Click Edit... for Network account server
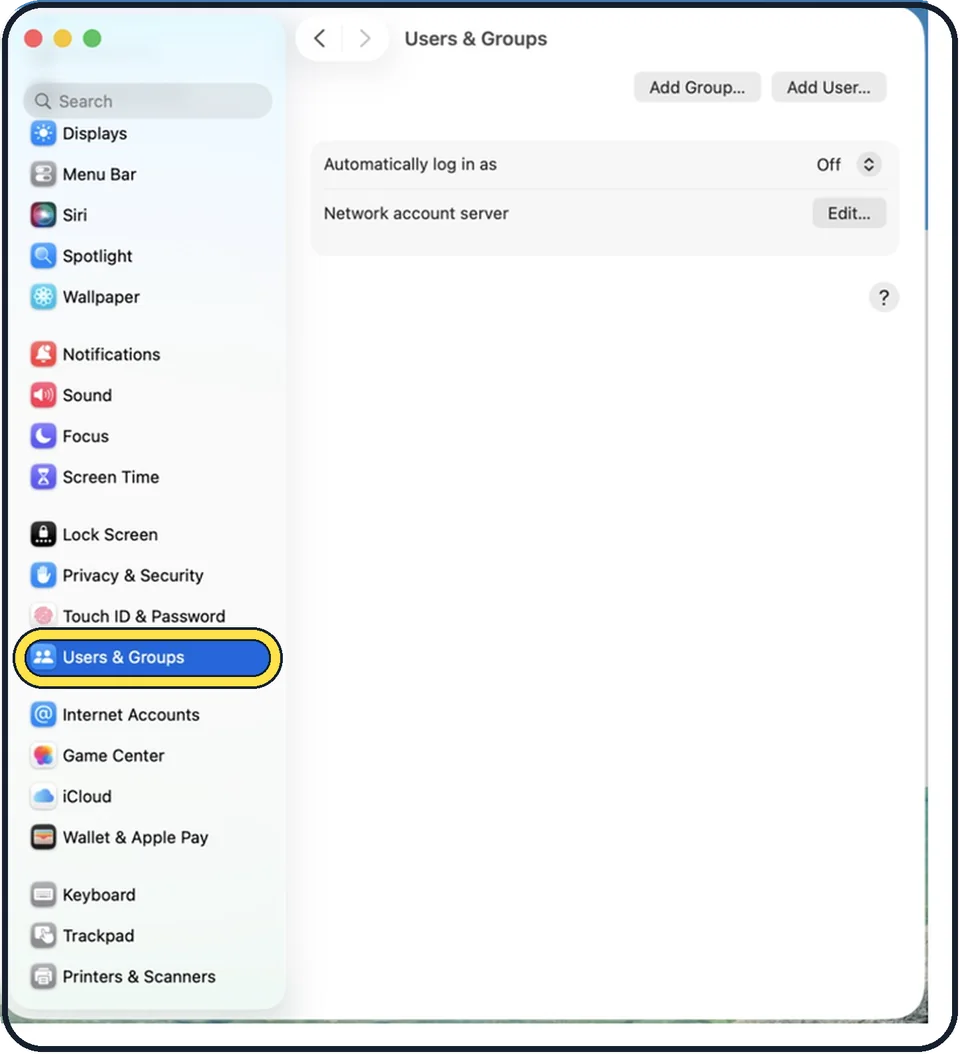This screenshot has height=1054, width=960. pyautogui.click(x=849, y=213)
